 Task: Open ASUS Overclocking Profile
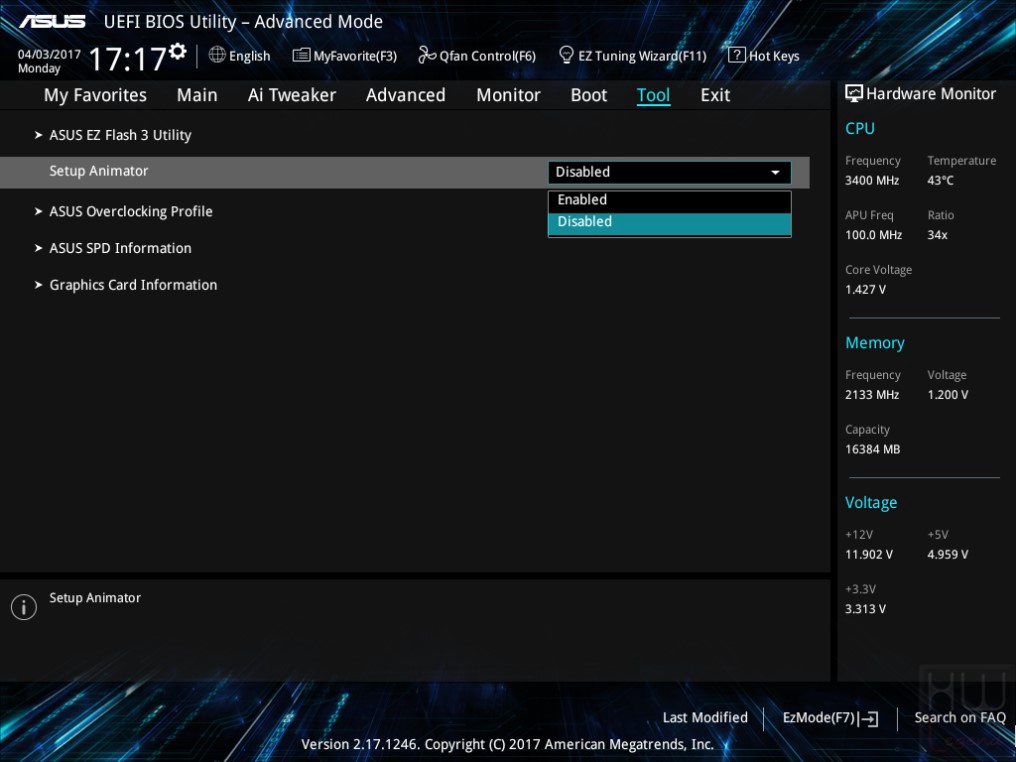point(131,211)
